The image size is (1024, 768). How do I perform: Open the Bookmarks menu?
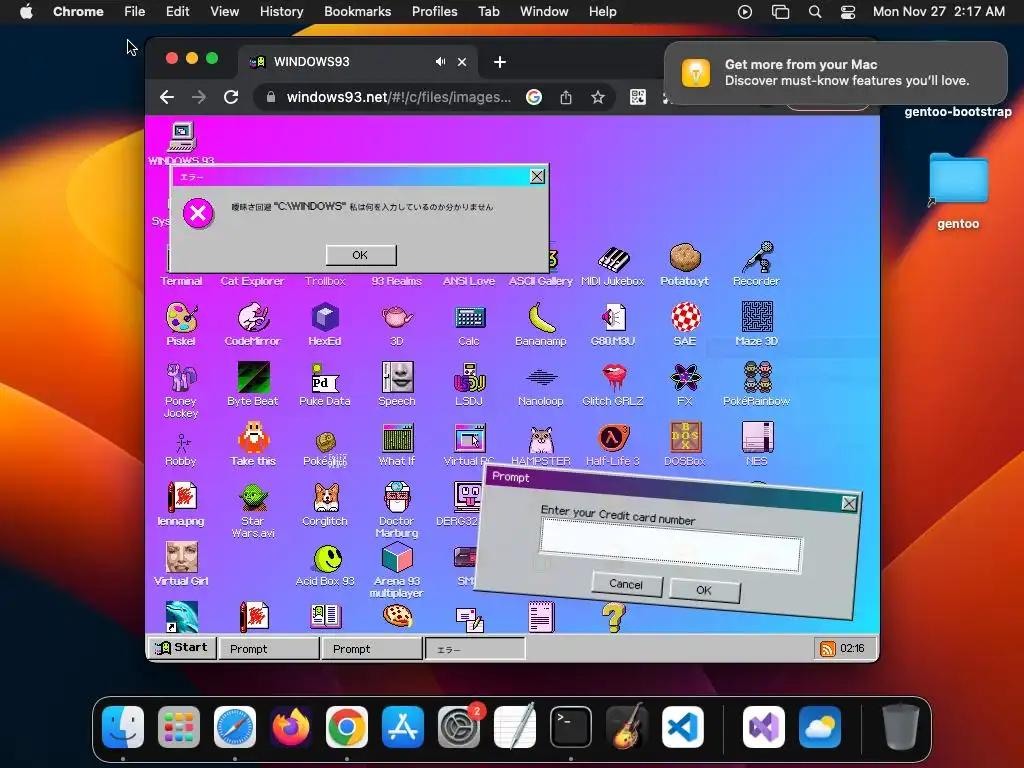coord(357,11)
